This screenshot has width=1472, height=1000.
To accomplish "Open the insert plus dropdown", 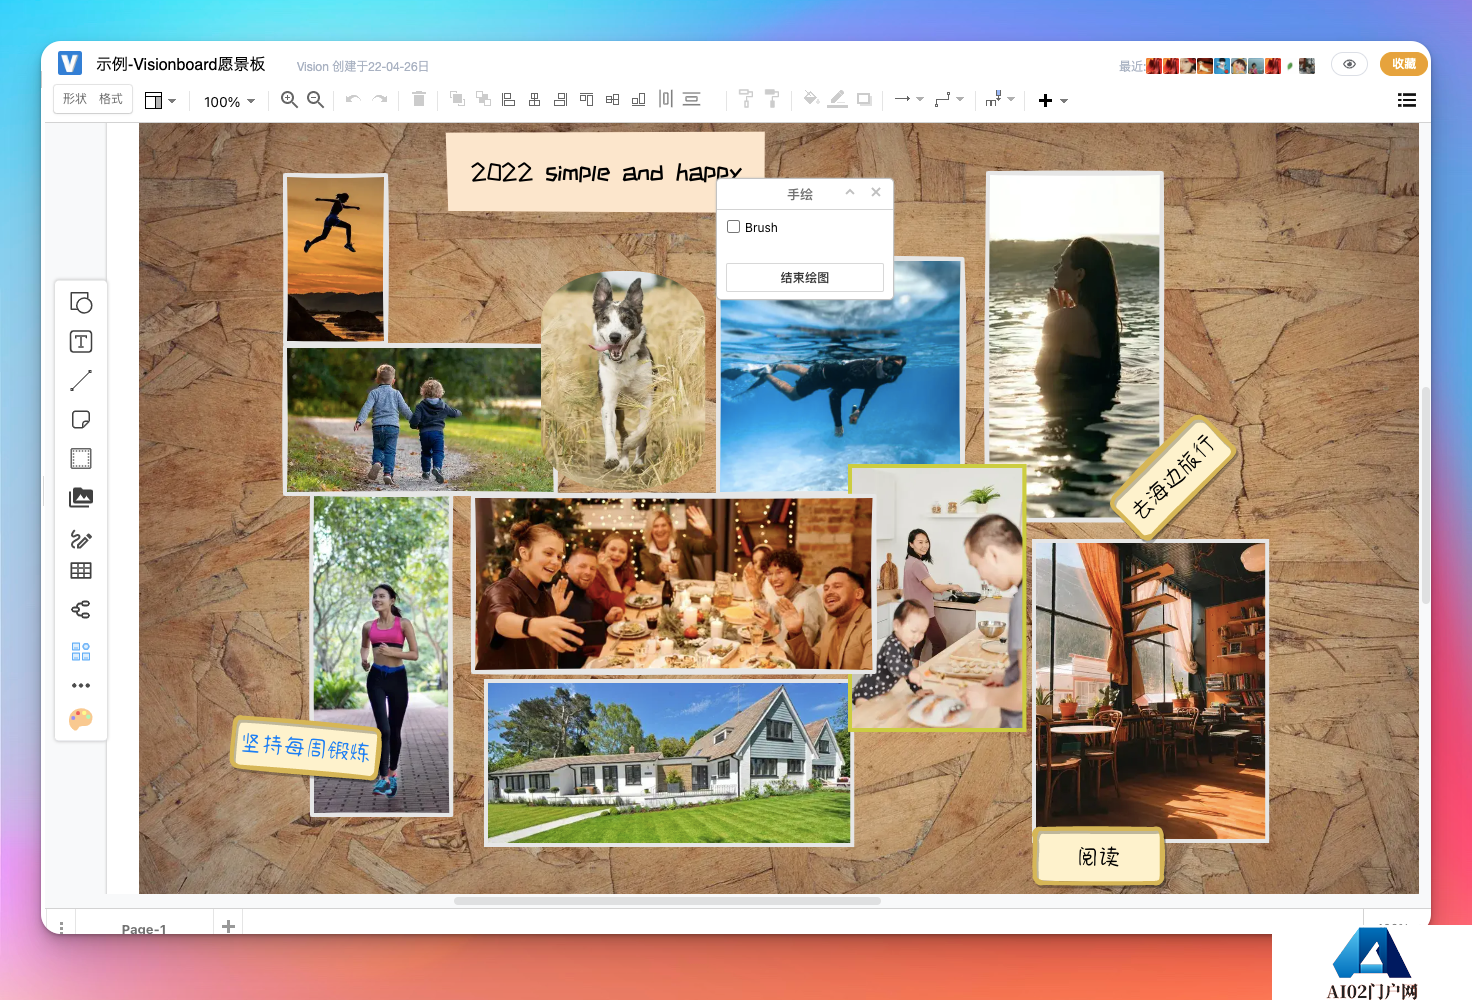I will point(1053,100).
